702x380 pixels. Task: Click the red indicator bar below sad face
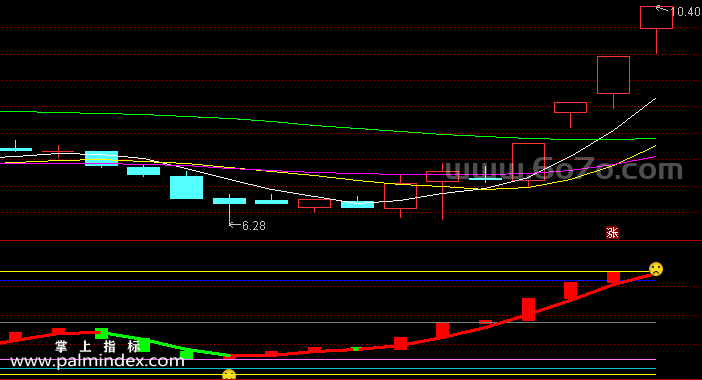pyautogui.click(x=613, y=277)
